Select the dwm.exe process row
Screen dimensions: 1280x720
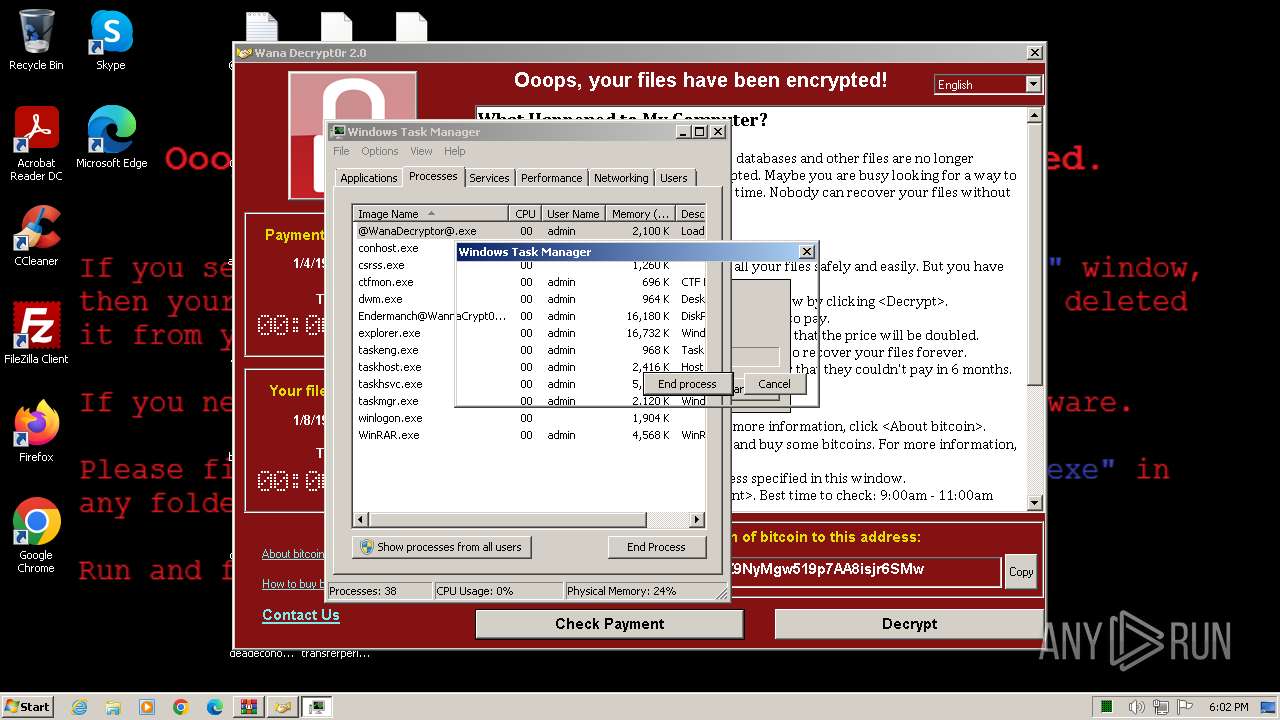click(405, 299)
